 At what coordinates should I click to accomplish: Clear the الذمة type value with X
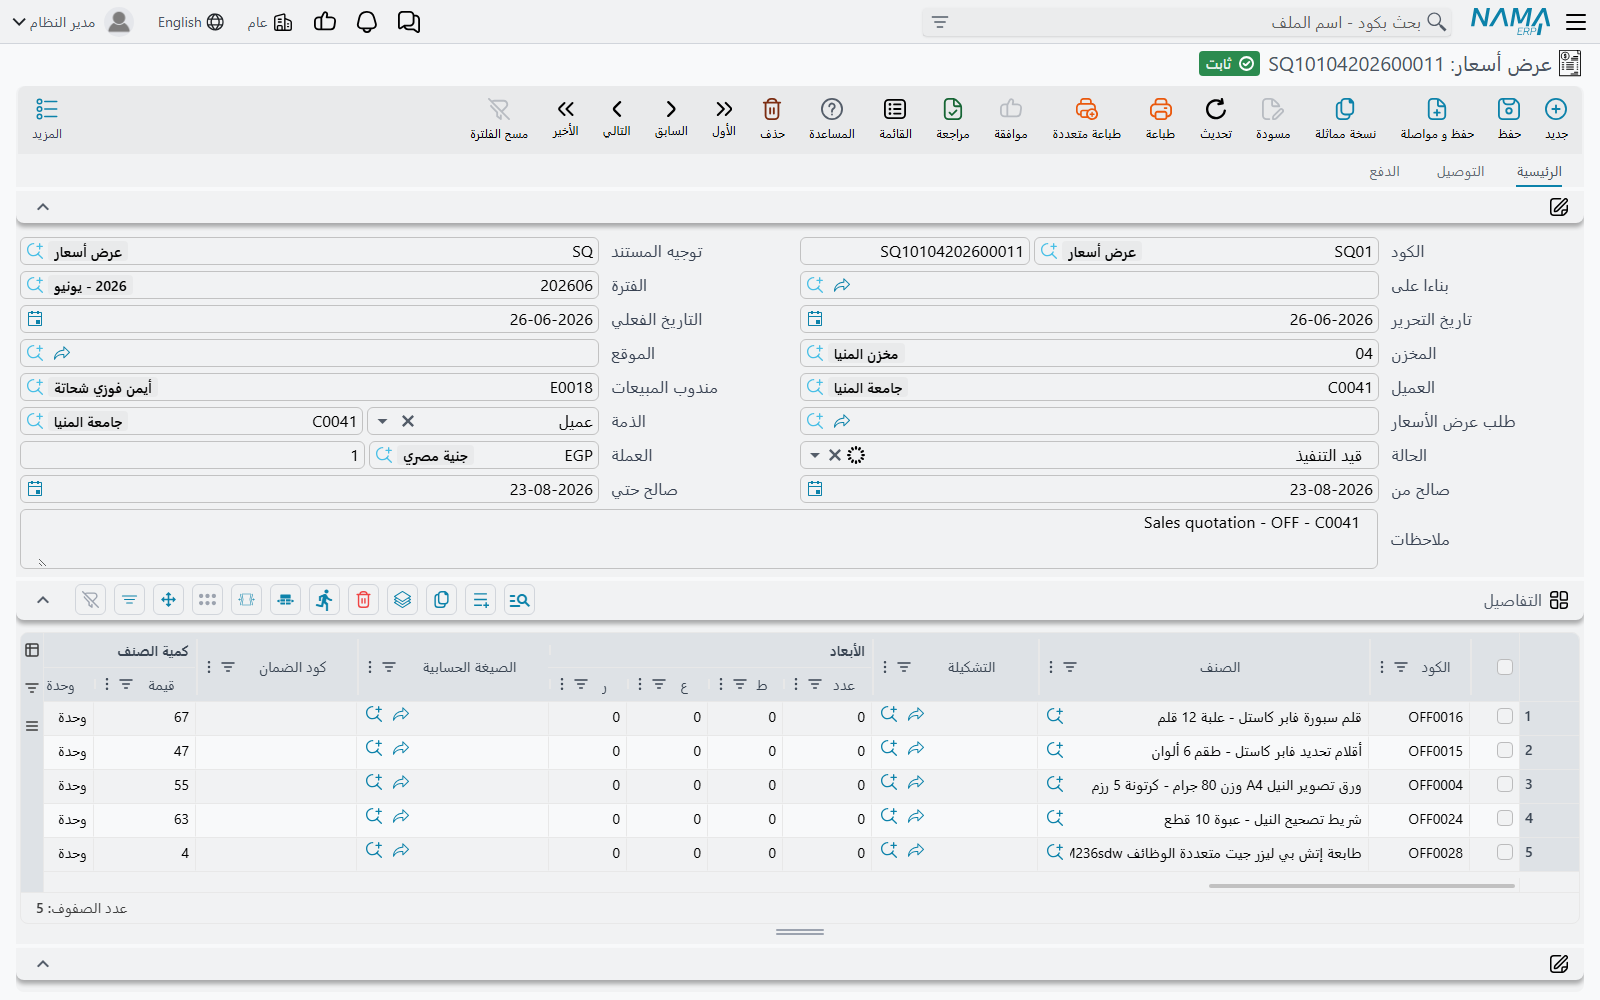pos(408,421)
